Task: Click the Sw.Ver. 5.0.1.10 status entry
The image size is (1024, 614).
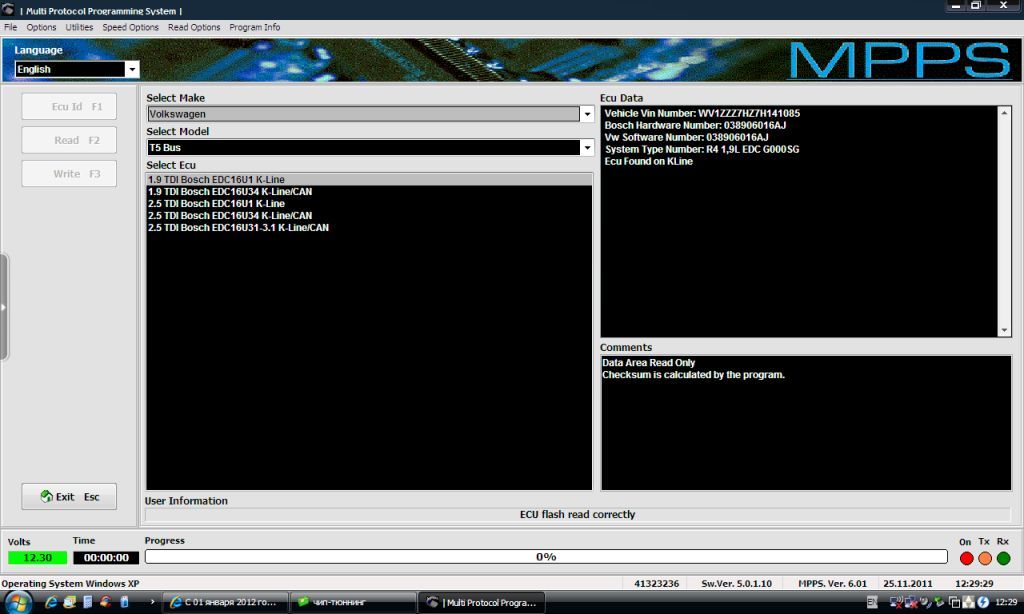Action: [737, 584]
